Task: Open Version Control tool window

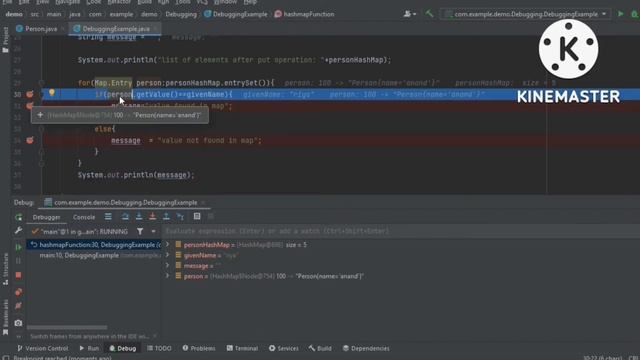Action: pyautogui.click(x=42, y=348)
